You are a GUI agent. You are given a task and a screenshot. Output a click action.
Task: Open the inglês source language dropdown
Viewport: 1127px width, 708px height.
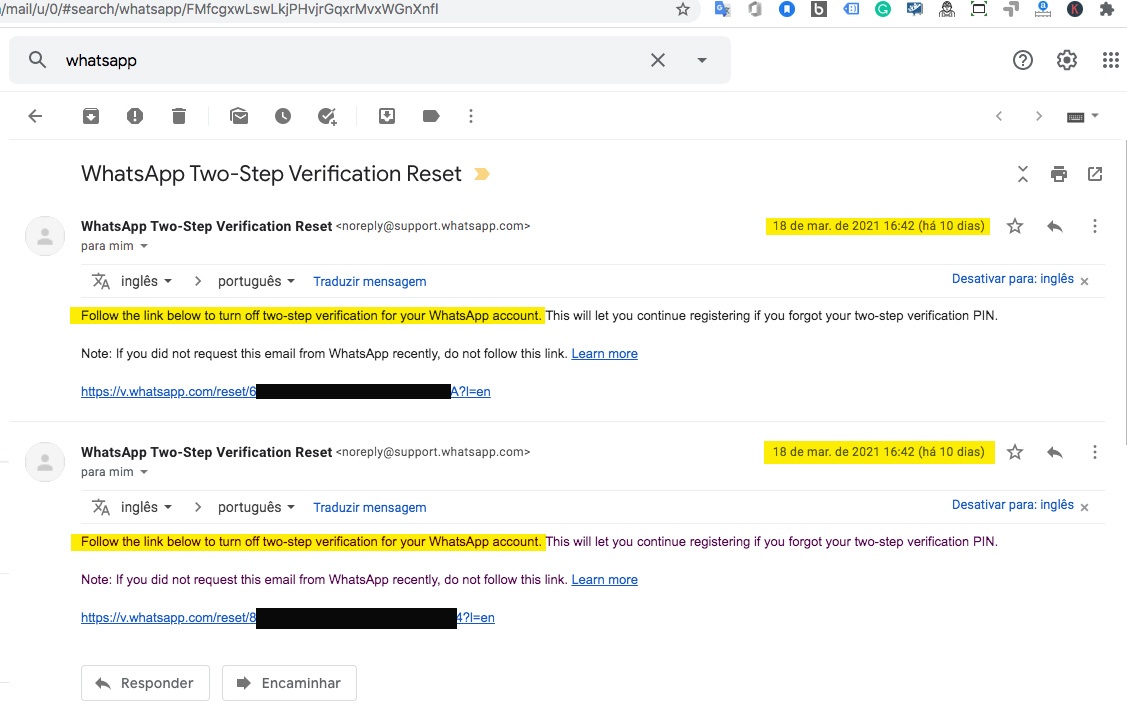coord(146,281)
